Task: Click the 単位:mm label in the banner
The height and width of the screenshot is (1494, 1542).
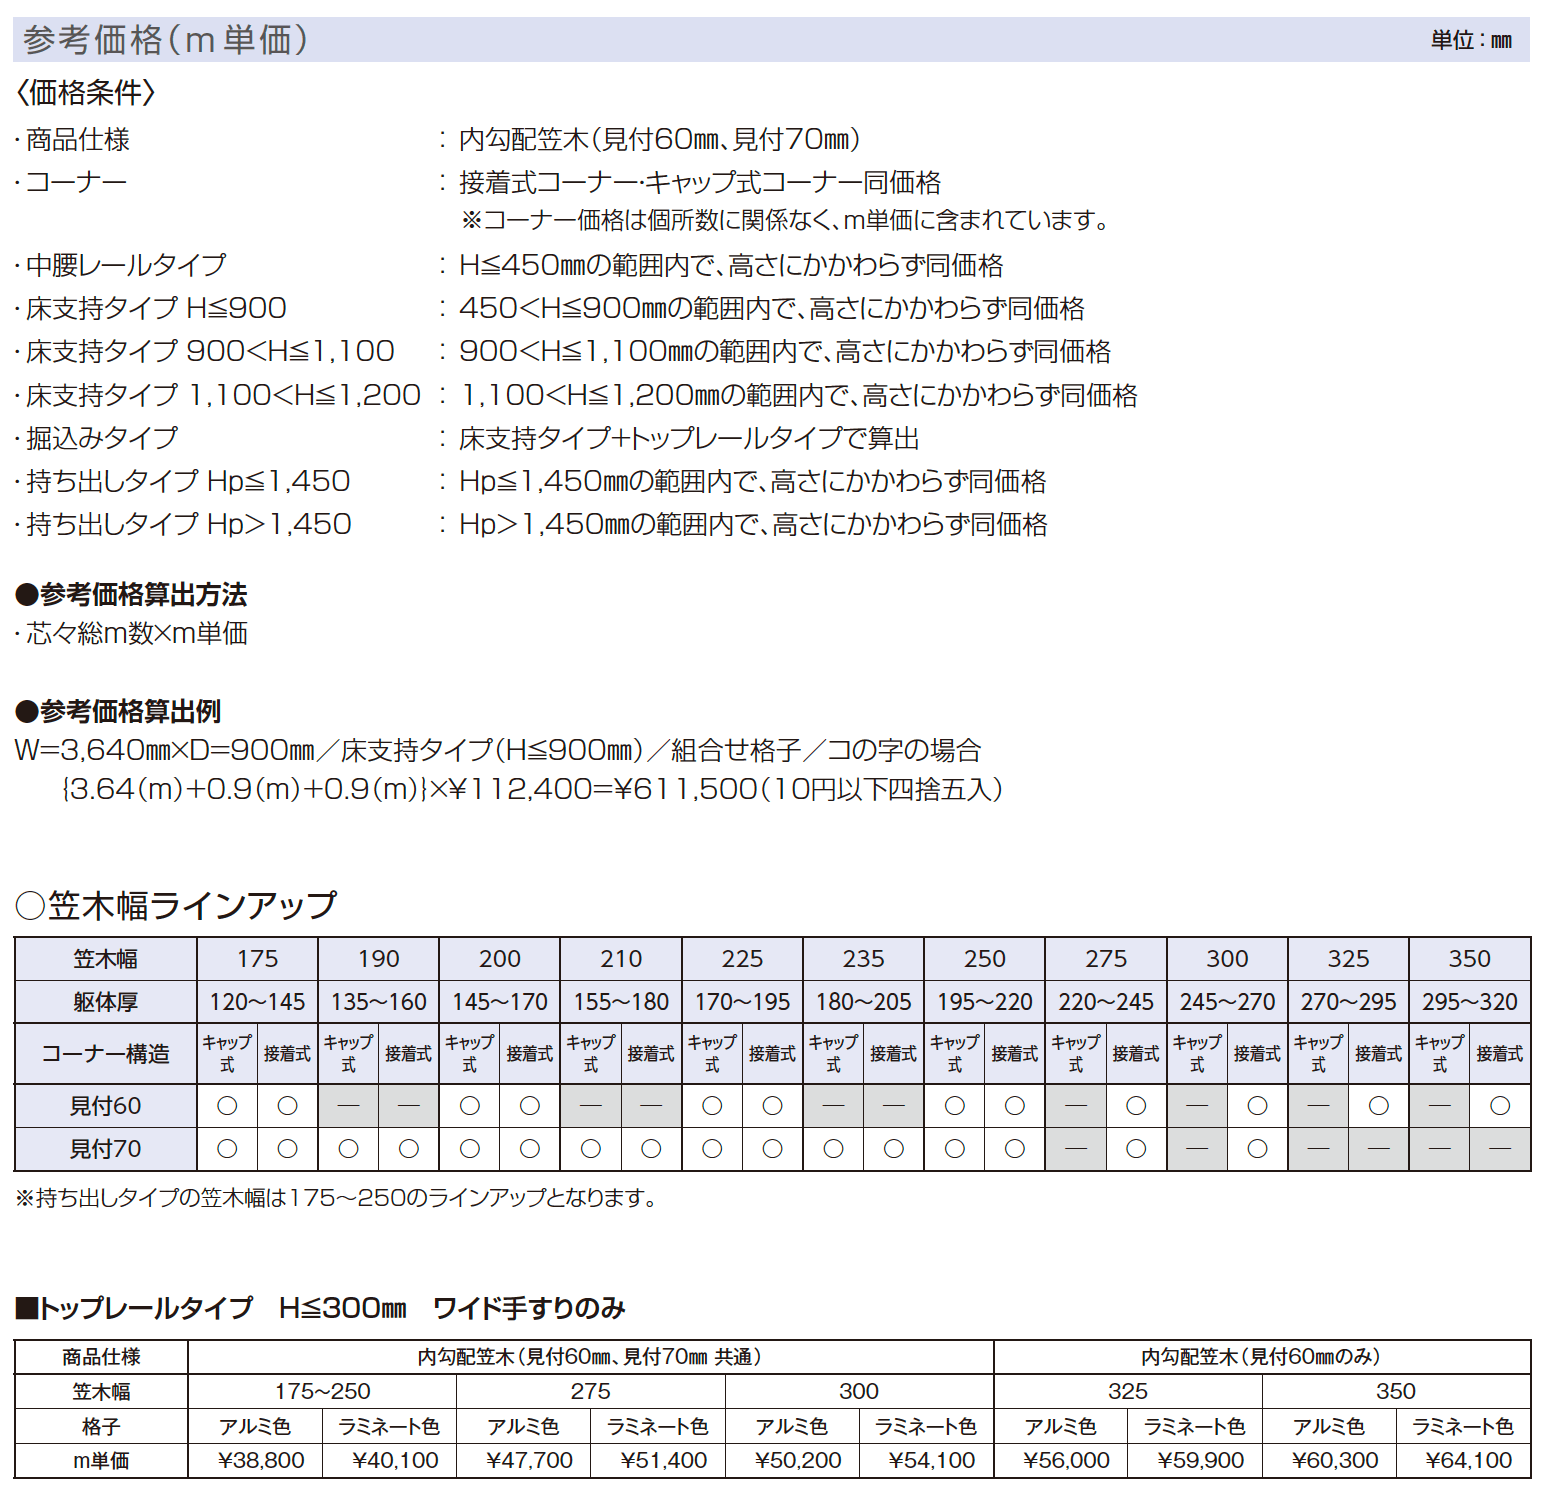Action: pos(1470,41)
